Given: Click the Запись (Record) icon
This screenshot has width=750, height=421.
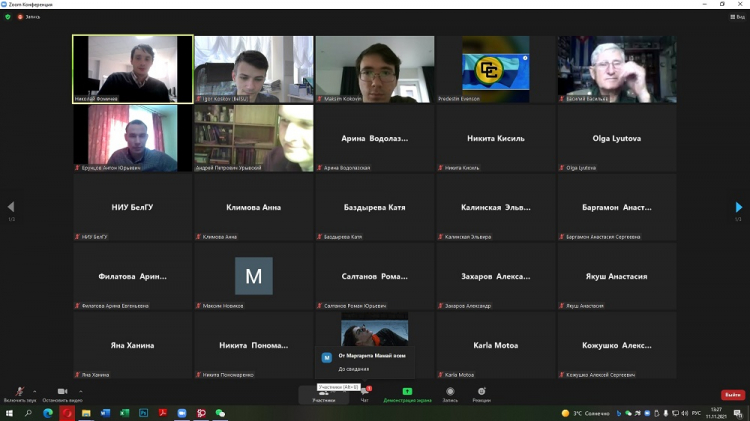Looking at the screenshot, I should coord(450,392).
